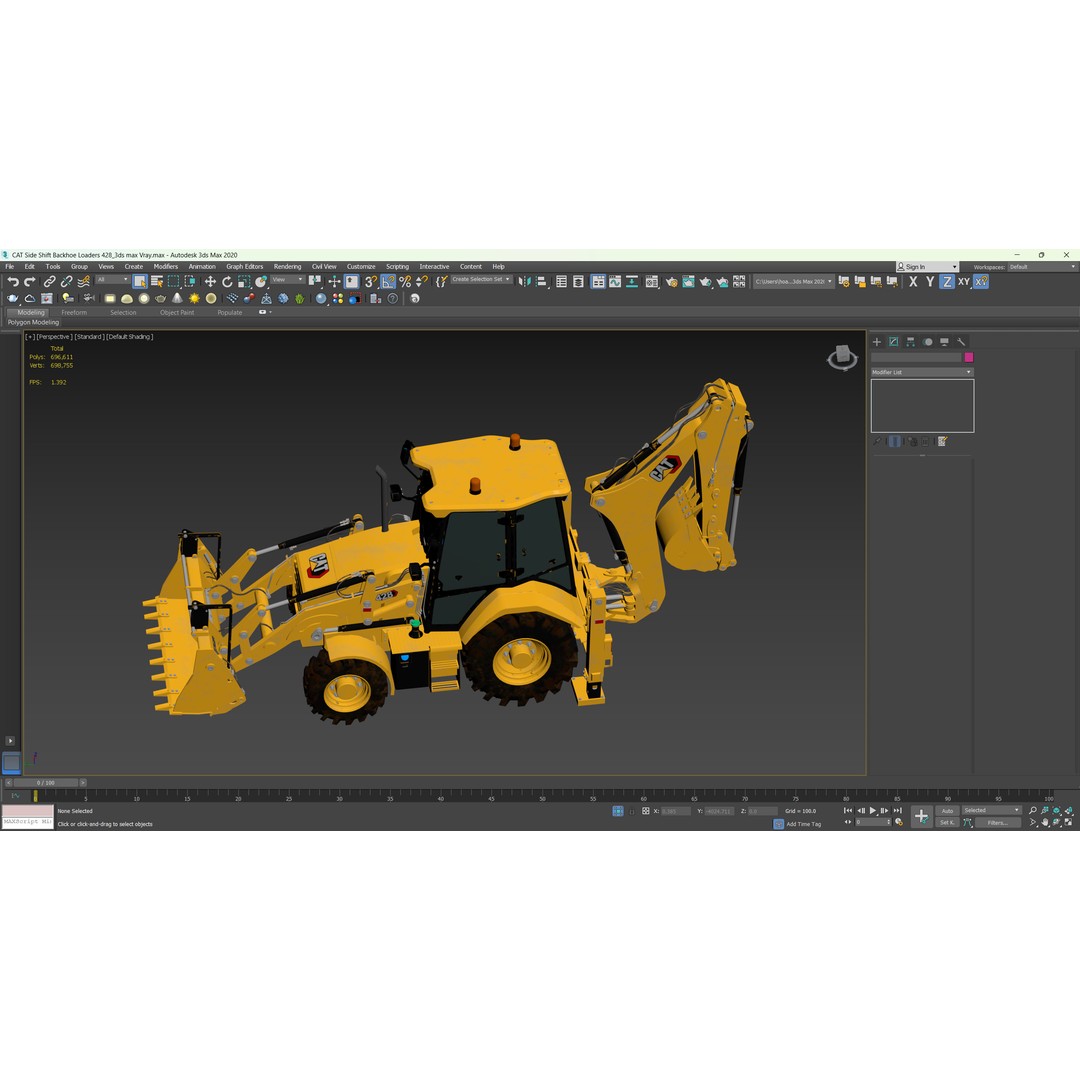Toggle the Z axis constraint
The height and width of the screenshot is (1080, 1080).
click(947, 282)
